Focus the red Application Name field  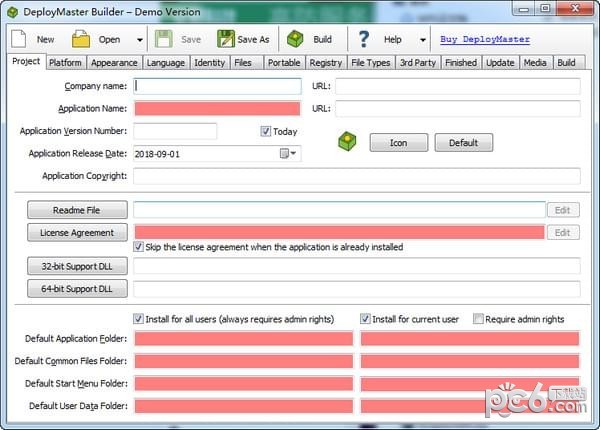pos(217,109)
